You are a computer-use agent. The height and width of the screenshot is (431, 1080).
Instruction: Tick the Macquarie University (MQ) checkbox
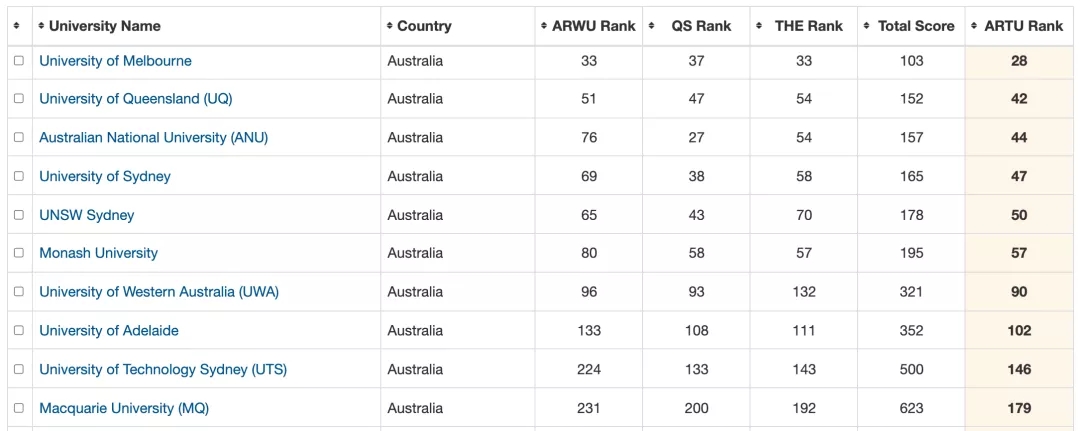pyautogui.click(x=19, y=408)
